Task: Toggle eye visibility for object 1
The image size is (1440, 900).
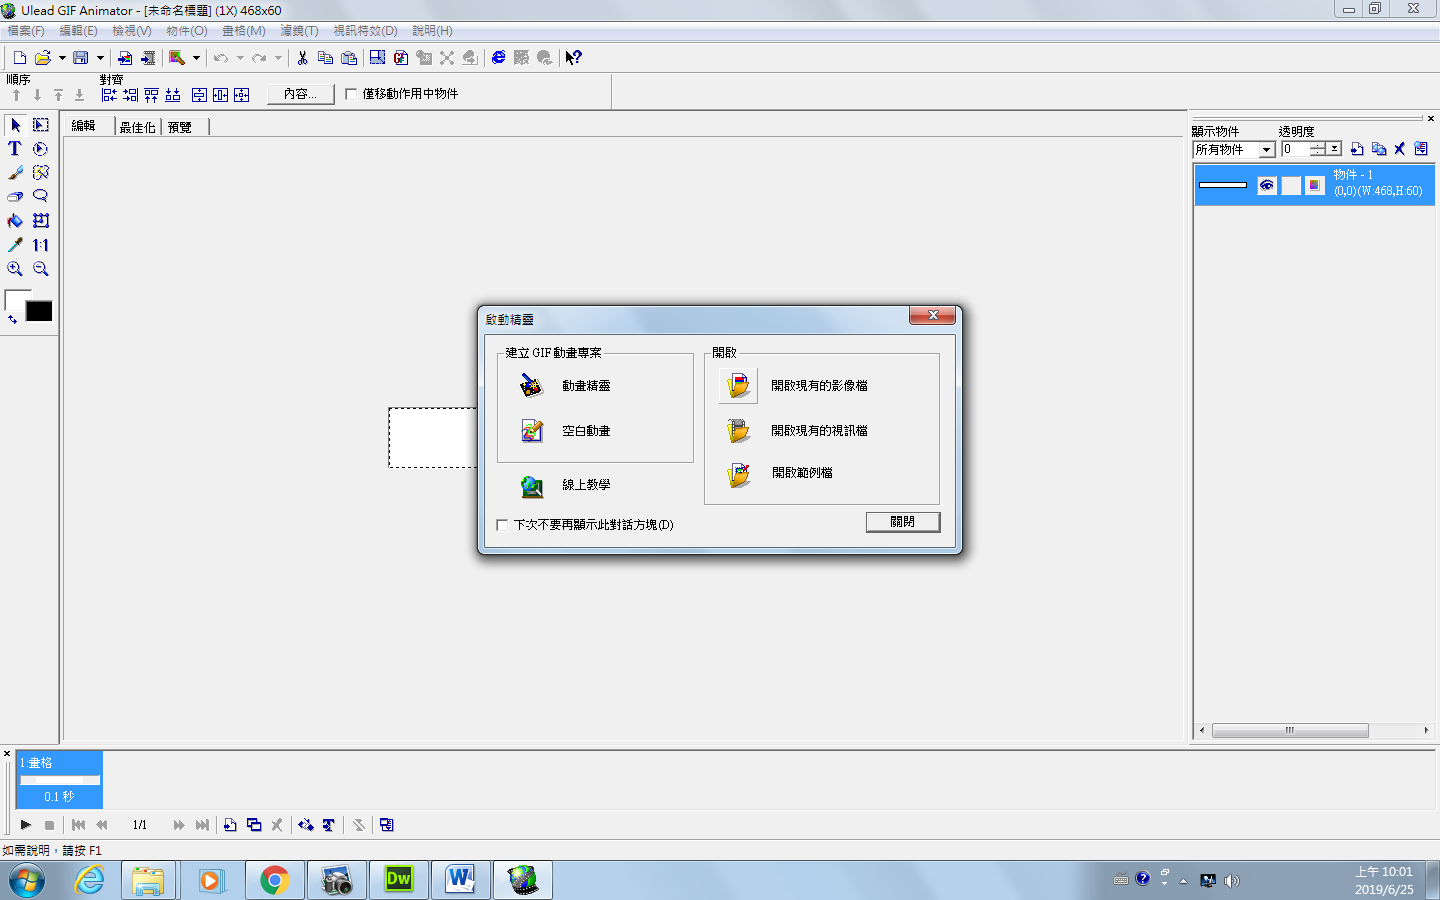Action: pos(1267,185)
